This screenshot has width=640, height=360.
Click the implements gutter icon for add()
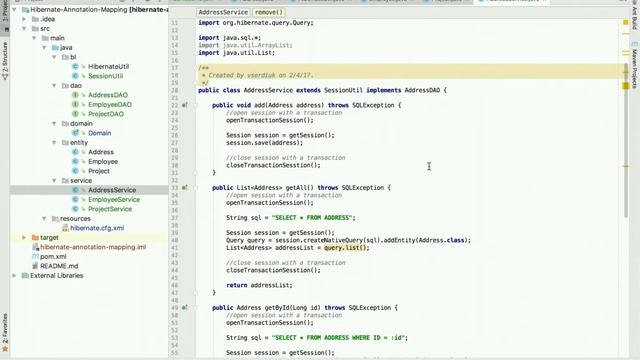pyautogui.click(x=184, y=105)
